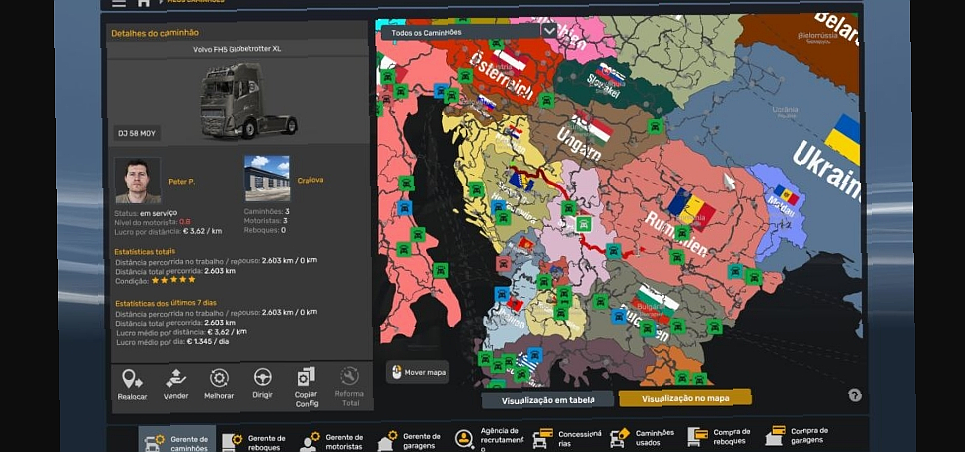Click the Vender sell icon
This screenshot has height=452, width=965.
[176, 378]
